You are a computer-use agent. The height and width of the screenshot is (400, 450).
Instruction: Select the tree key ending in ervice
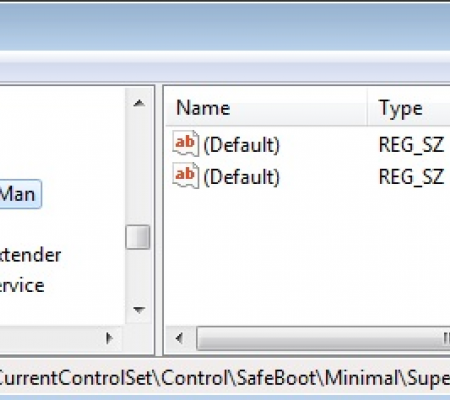[x=22, y=286]
